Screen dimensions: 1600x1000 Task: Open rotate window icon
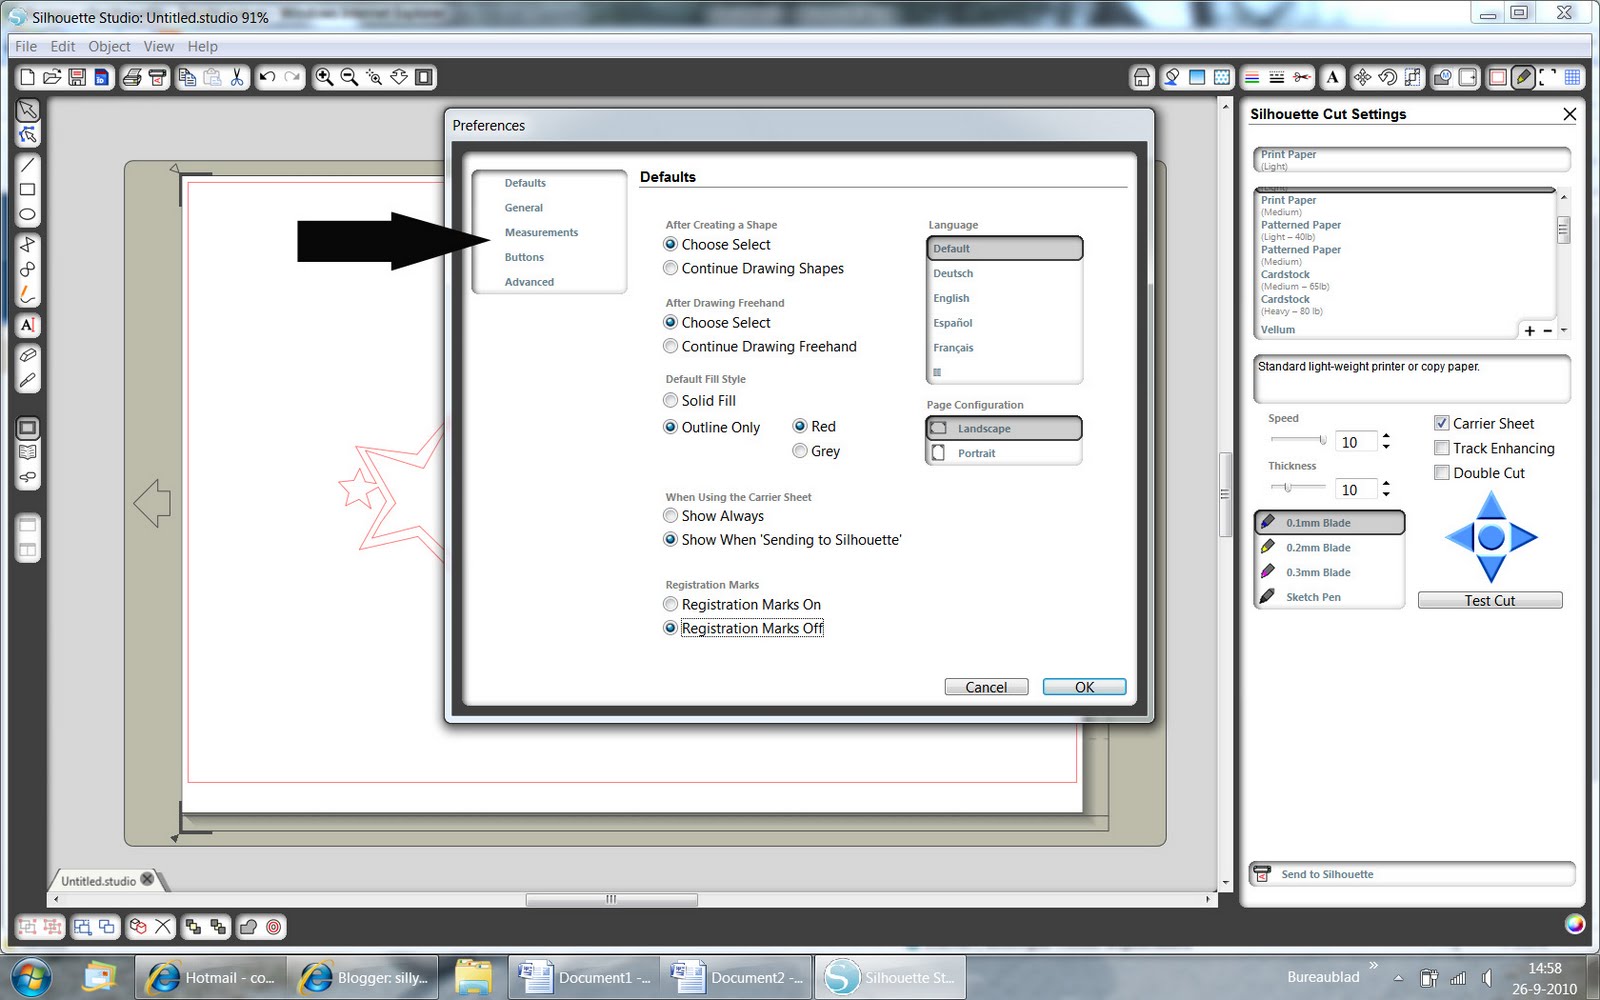[1387, 77]
